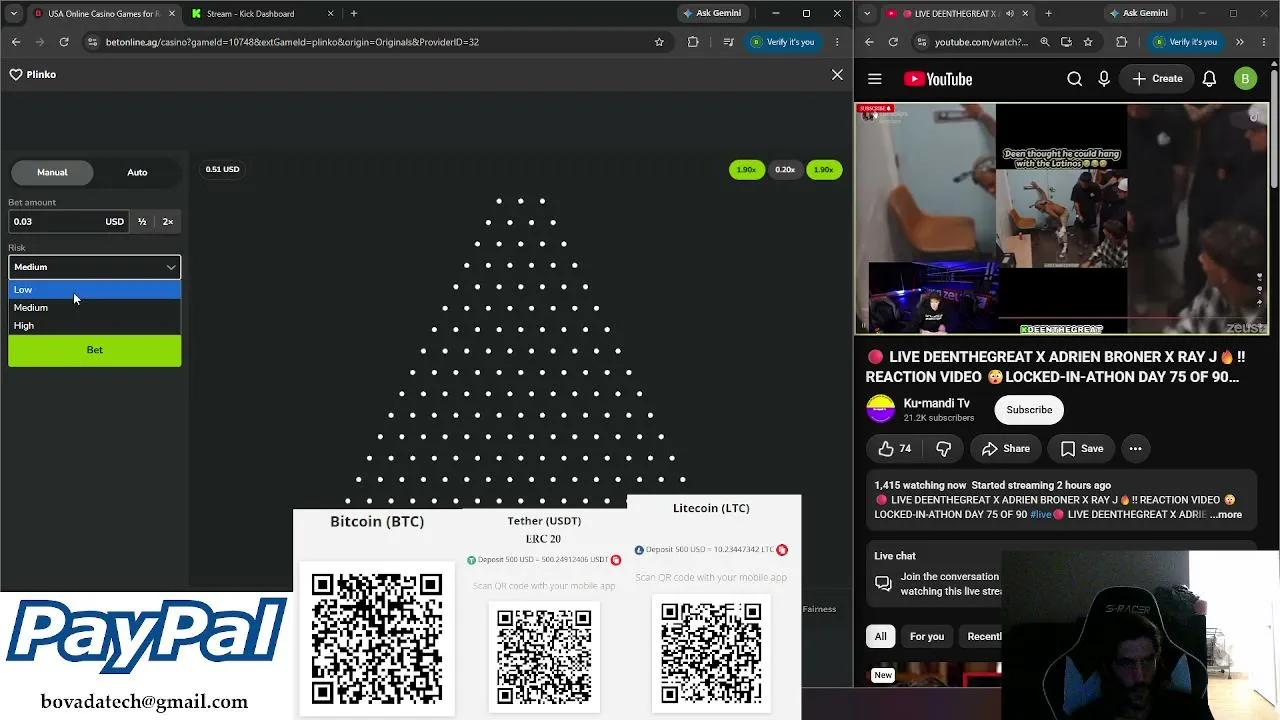Favorite Plinko with the heart icon
This screenshot has width=1280, height=720.
point(16,75)
